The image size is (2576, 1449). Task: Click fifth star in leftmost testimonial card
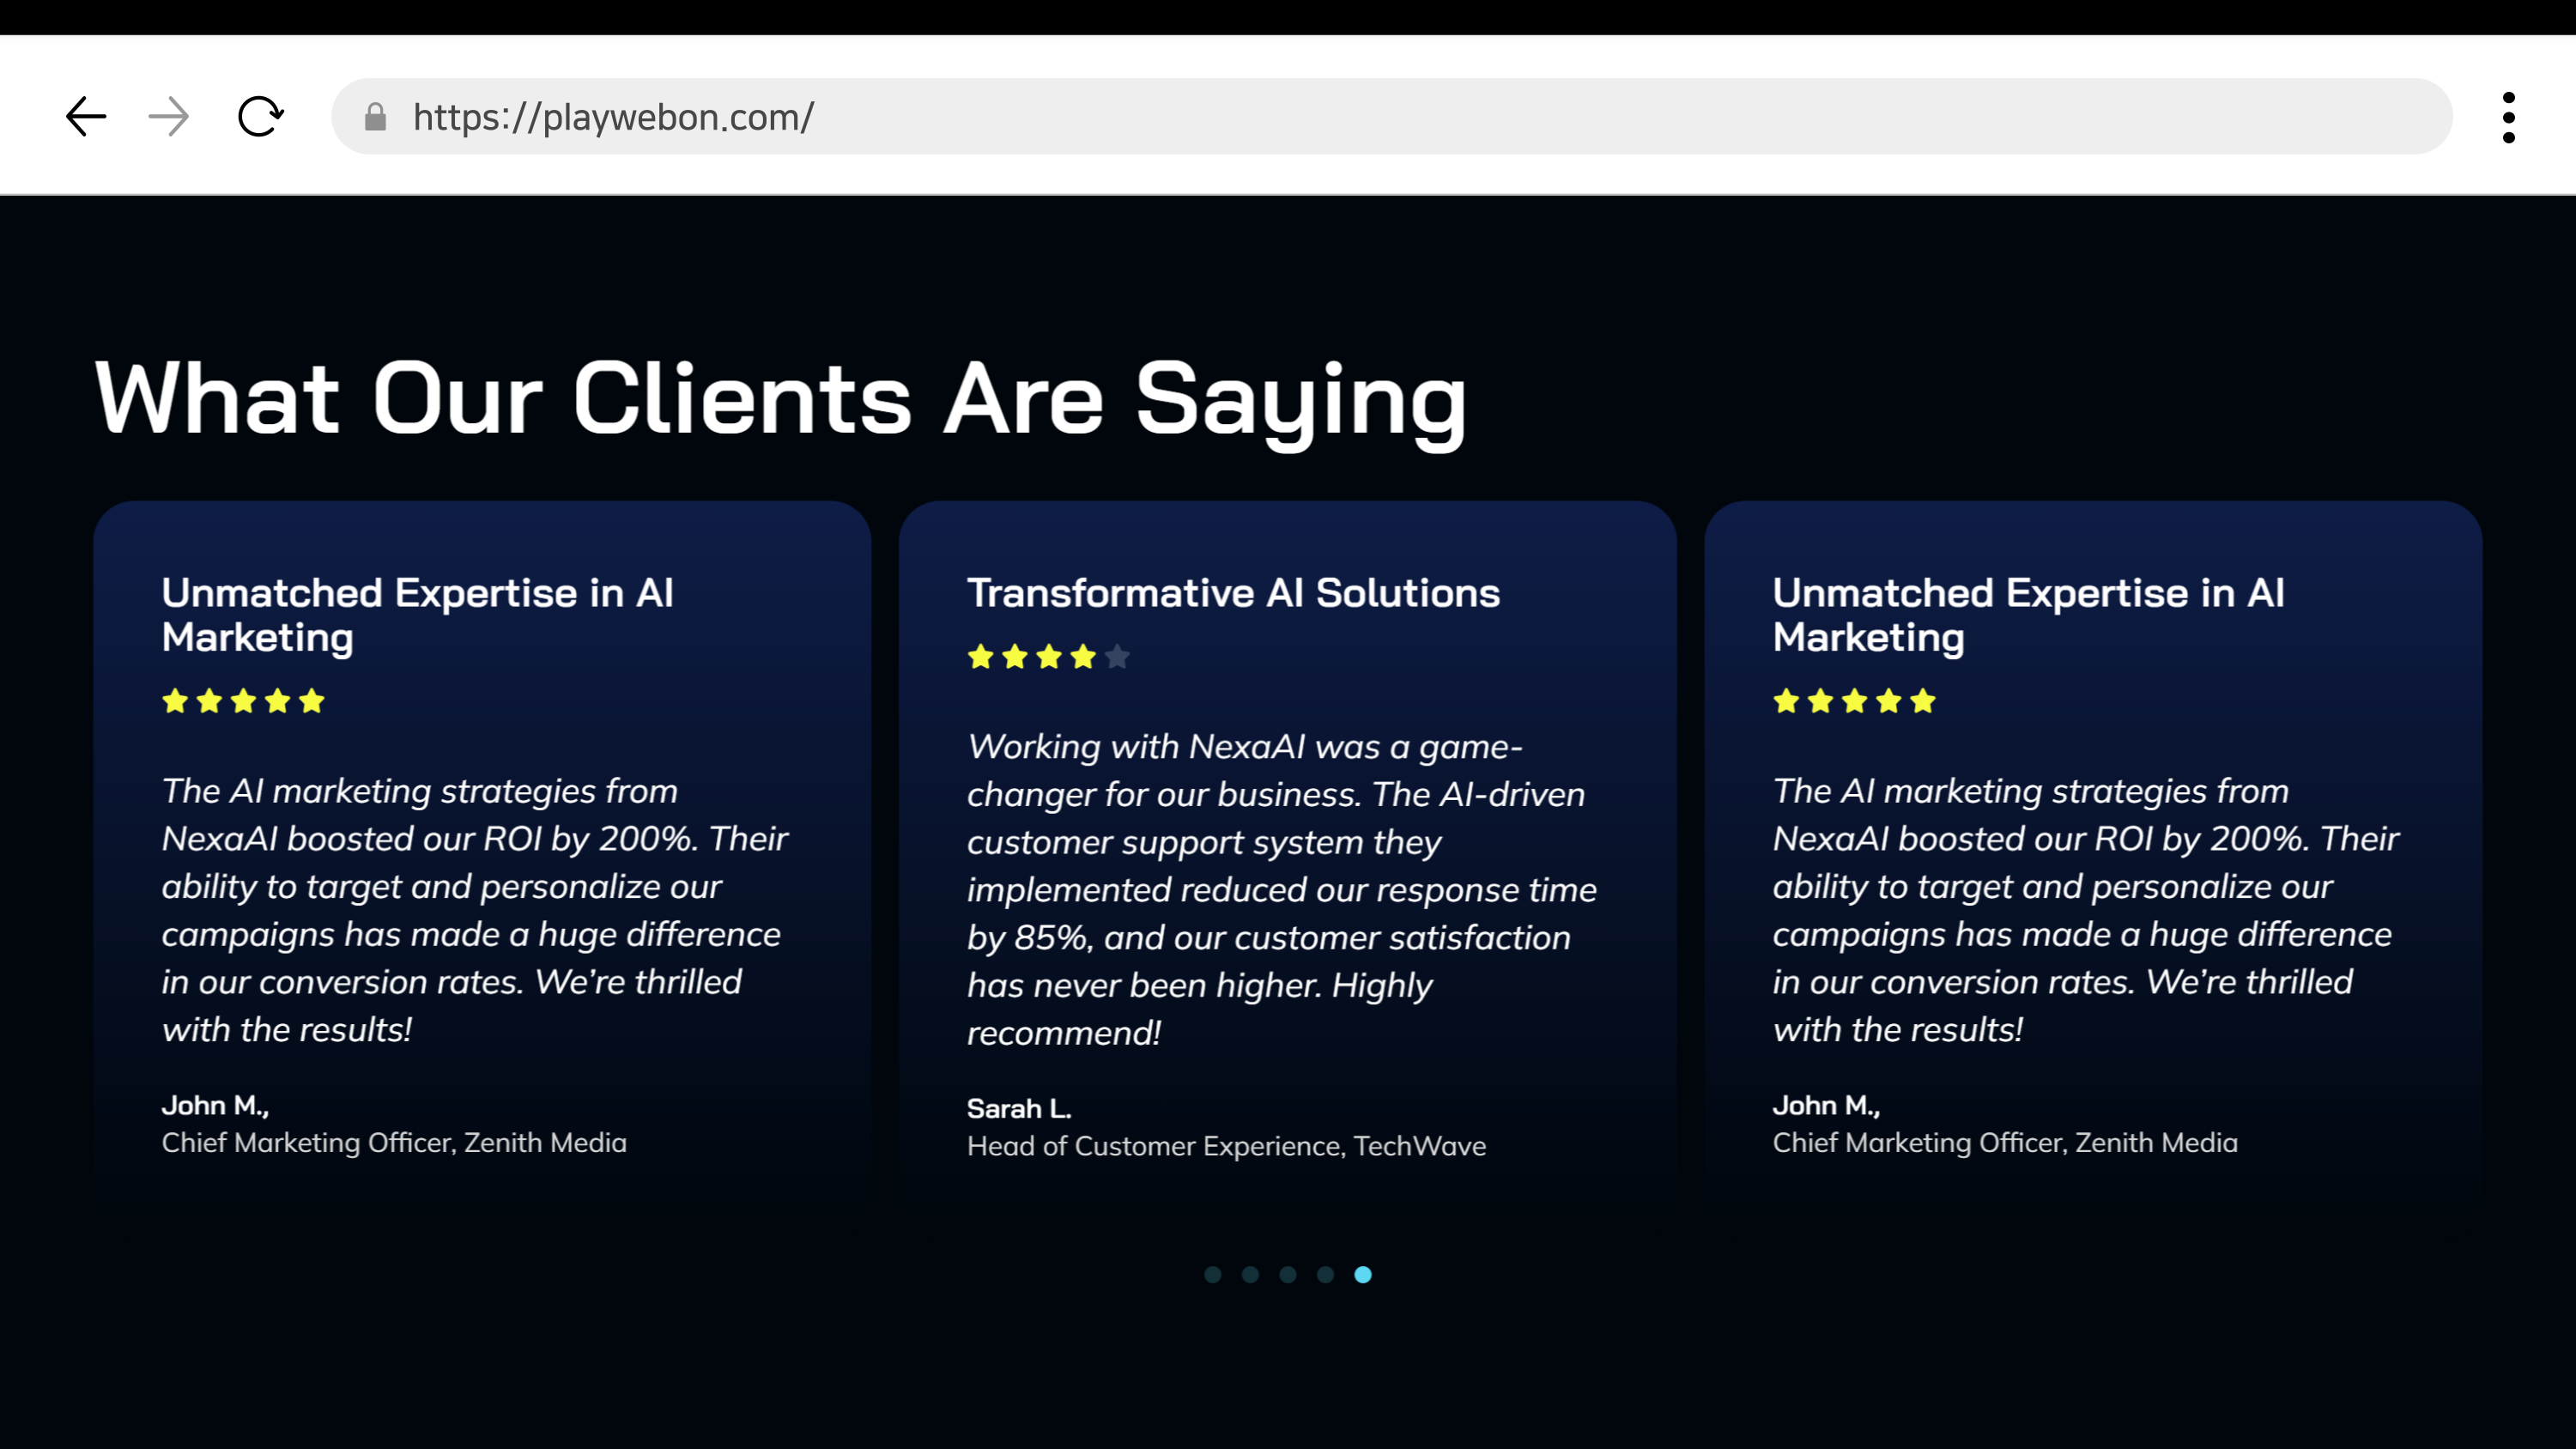(x=312, y=701)
